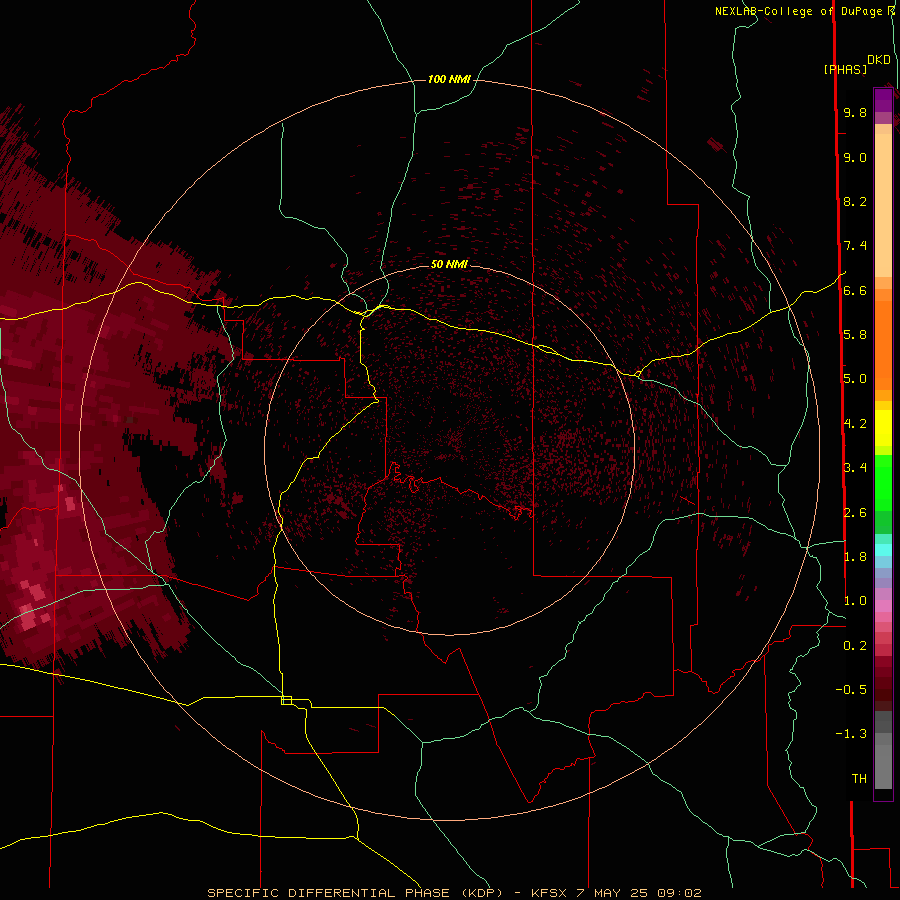Pick the purple swatch at the color bar top
Screen dimensions: 900x900
point(883,100)
